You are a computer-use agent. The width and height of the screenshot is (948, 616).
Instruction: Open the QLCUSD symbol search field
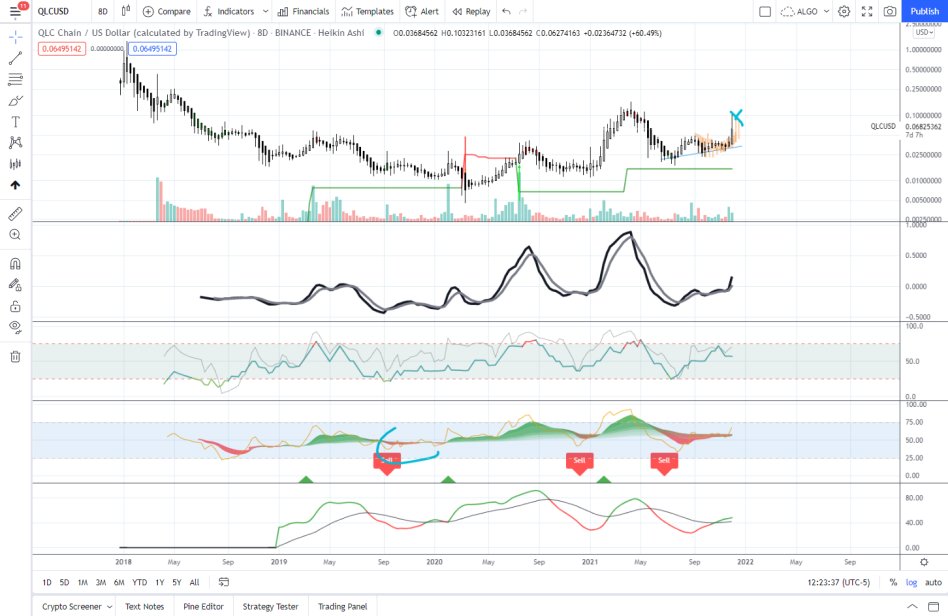54,11
